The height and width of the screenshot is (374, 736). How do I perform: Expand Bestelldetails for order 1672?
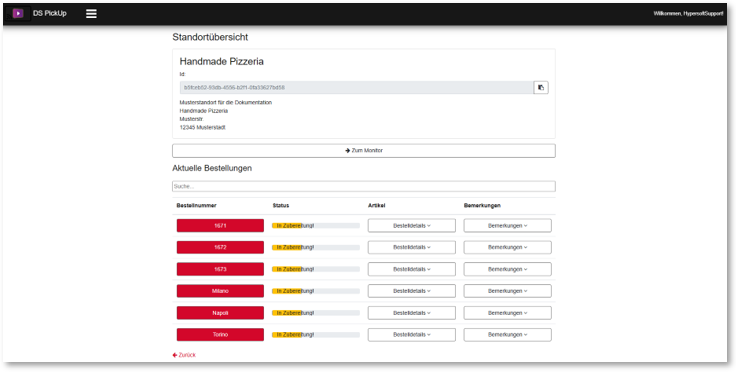point(412,247)
